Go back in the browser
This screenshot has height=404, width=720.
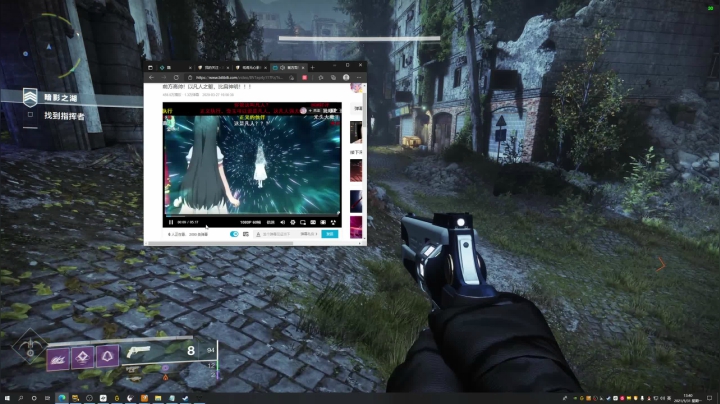coord(151,78)
